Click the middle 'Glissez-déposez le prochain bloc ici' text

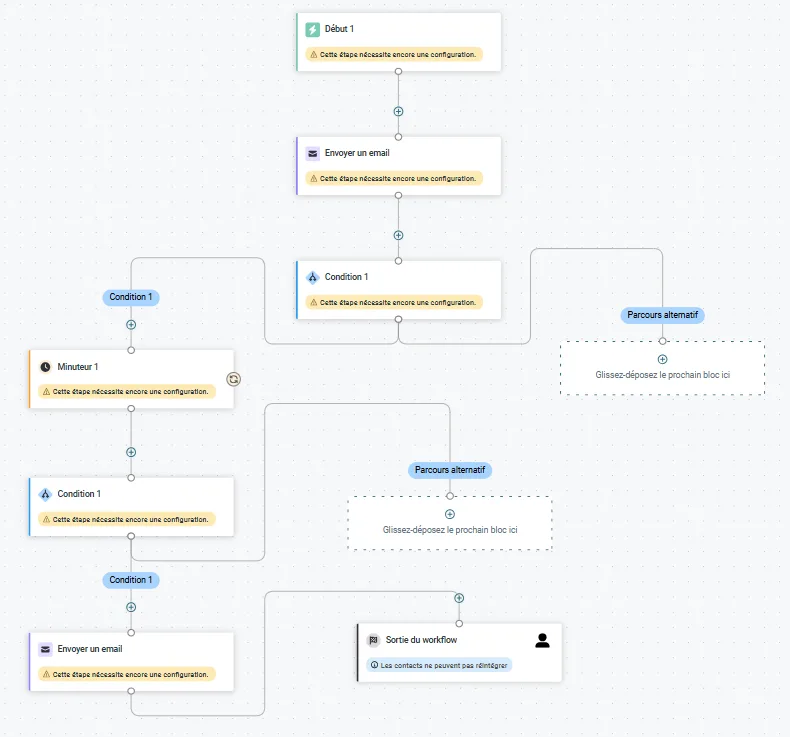[x=450, y=530]
